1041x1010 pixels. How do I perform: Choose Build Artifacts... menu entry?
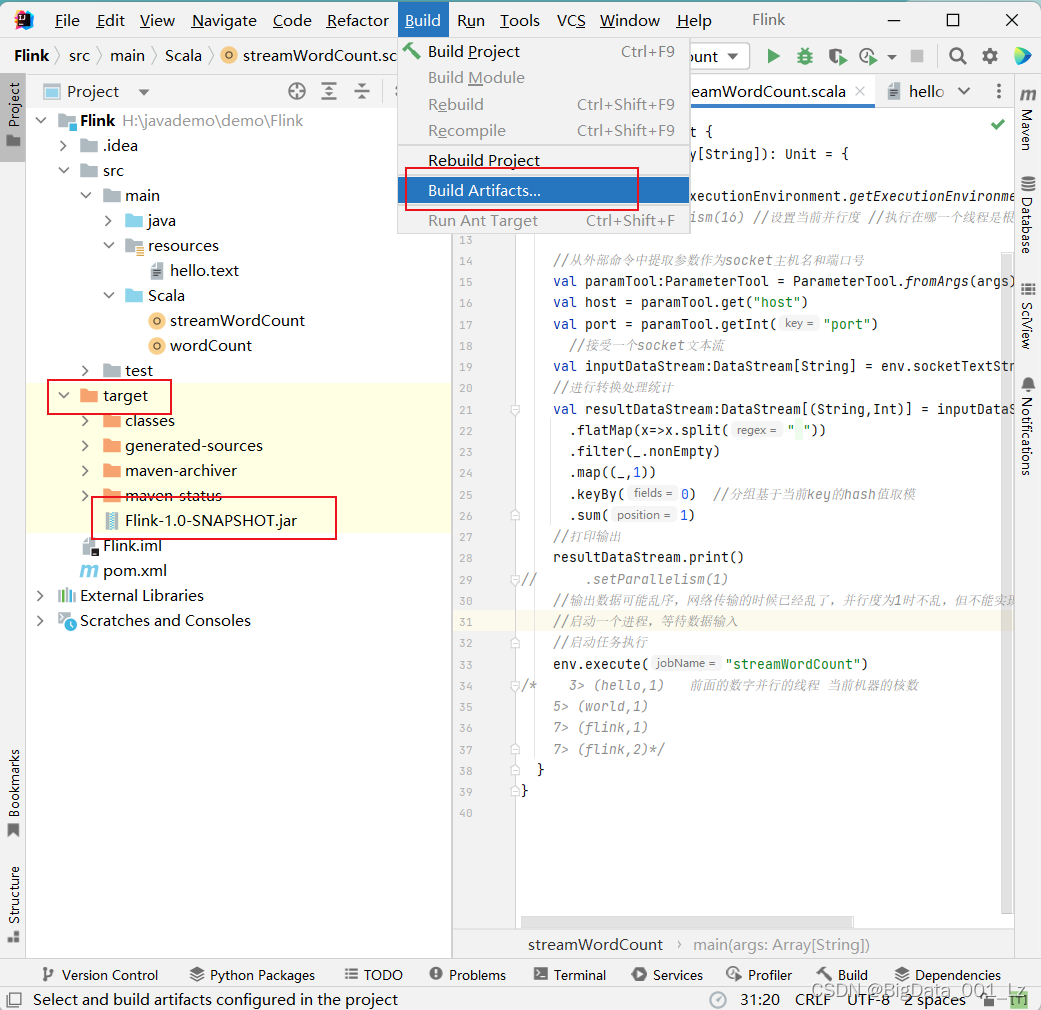[x=543, y=191]
